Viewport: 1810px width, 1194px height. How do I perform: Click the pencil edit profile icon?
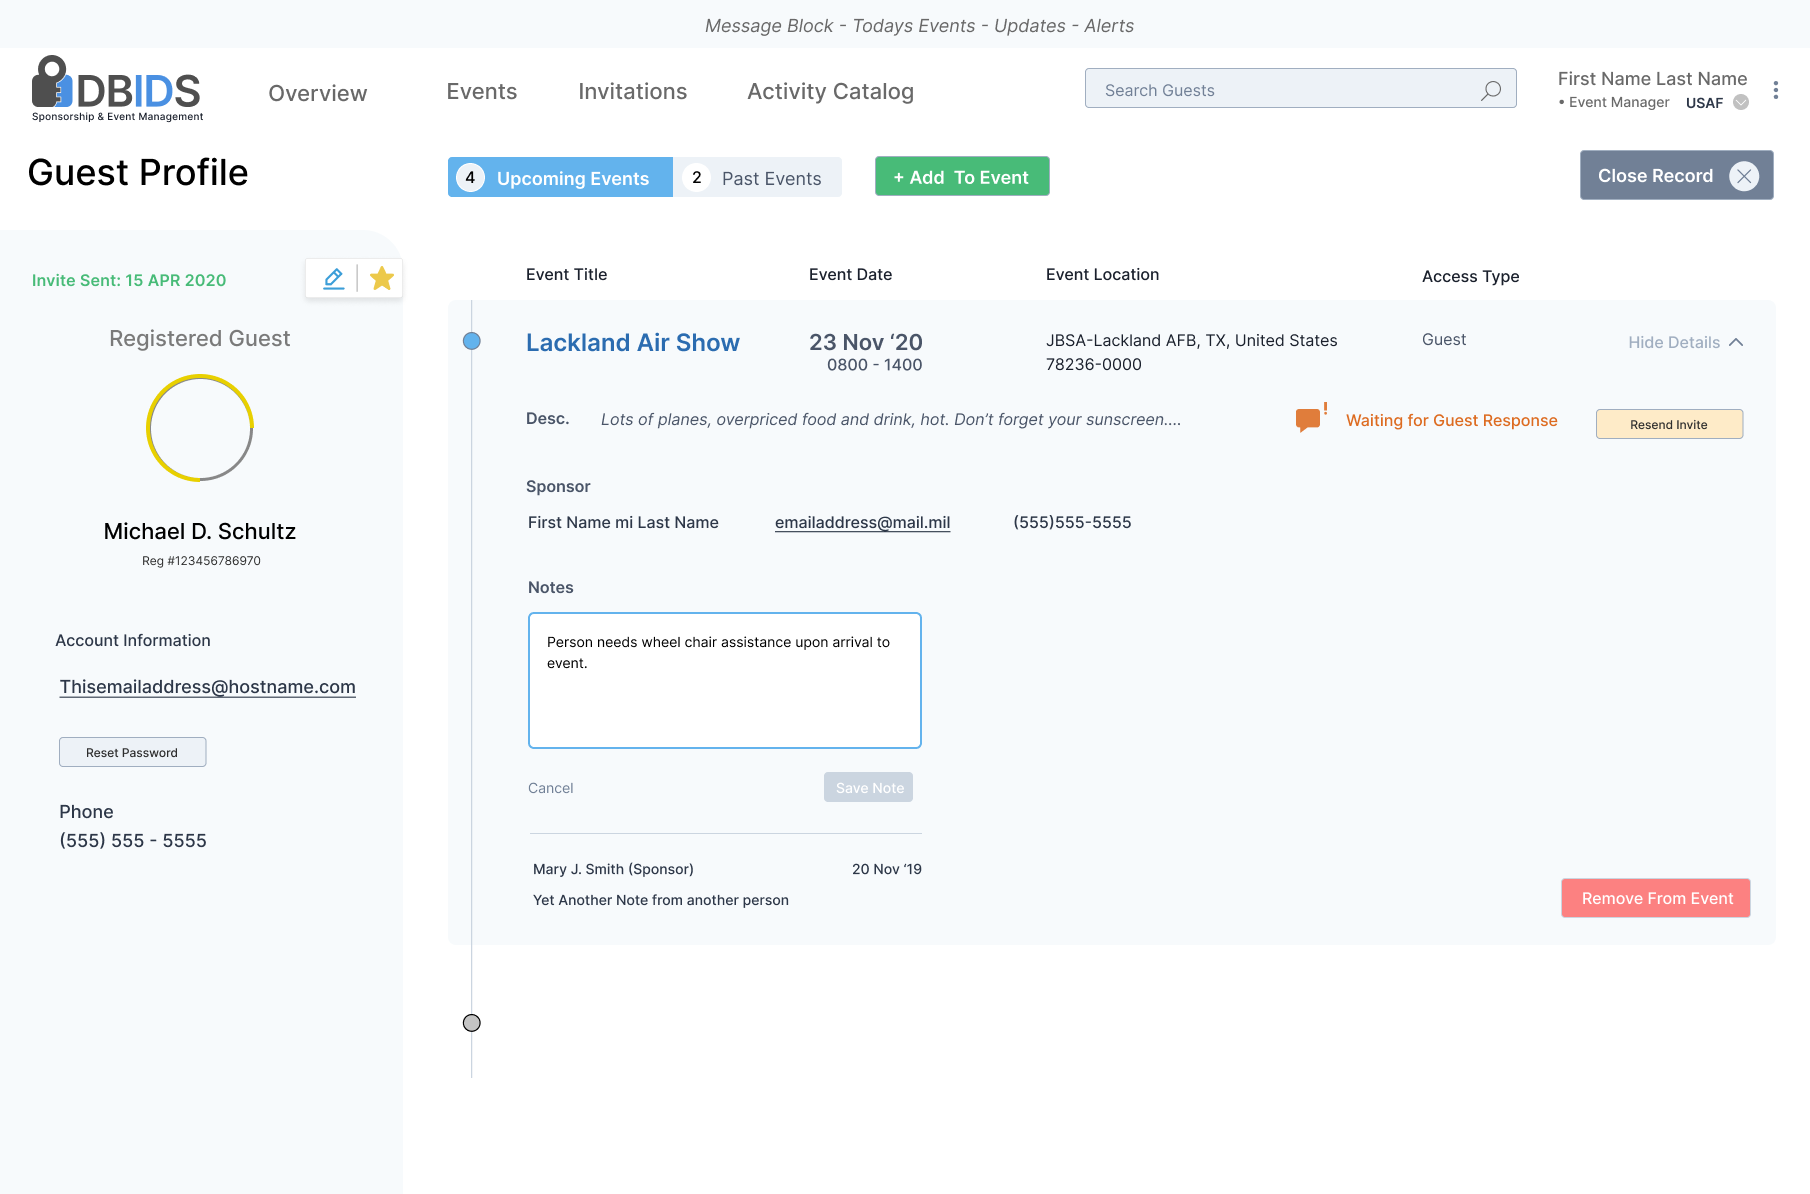[x=333, y=279]
